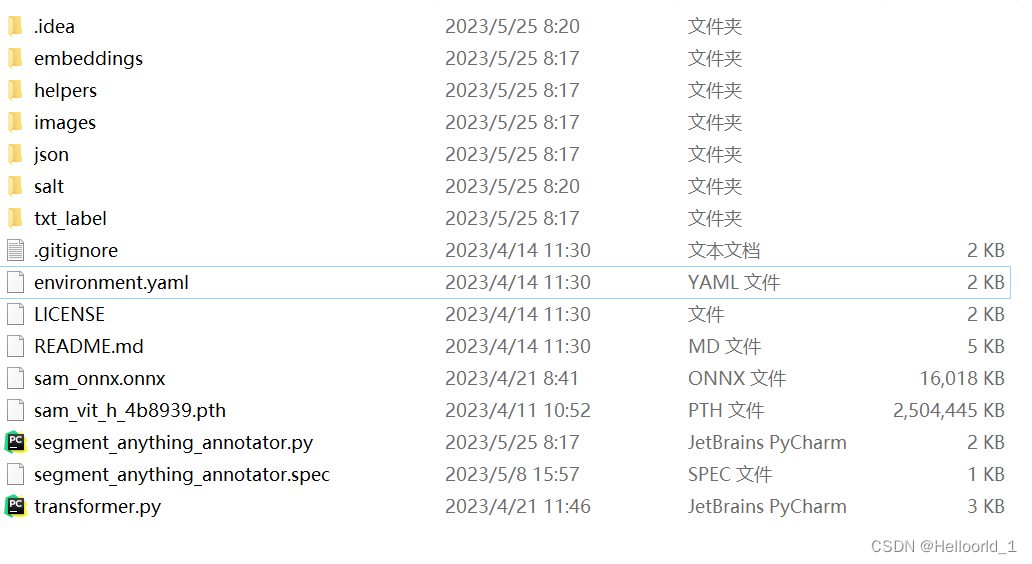This screenshot has height=564, width=1032.
Task: Click the environment.yaml file icon
Action: click(16, 282)
